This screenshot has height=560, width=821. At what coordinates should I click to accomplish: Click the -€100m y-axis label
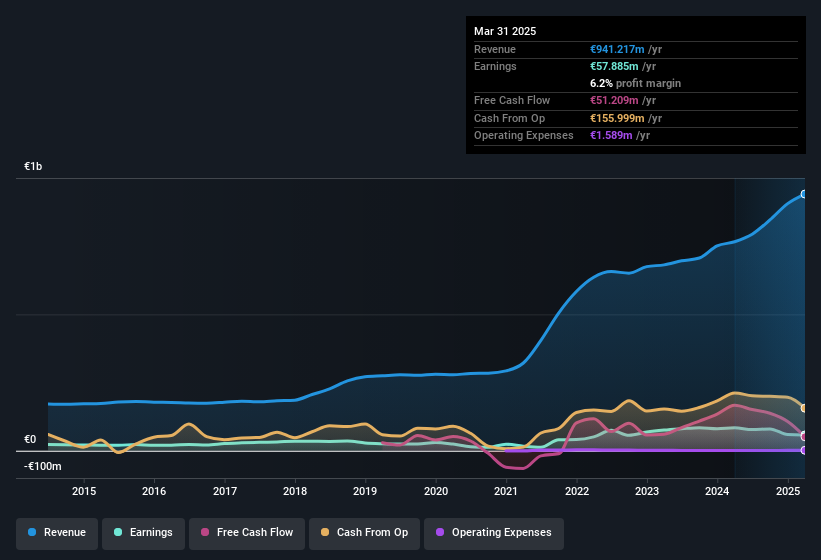coord(42,466)
